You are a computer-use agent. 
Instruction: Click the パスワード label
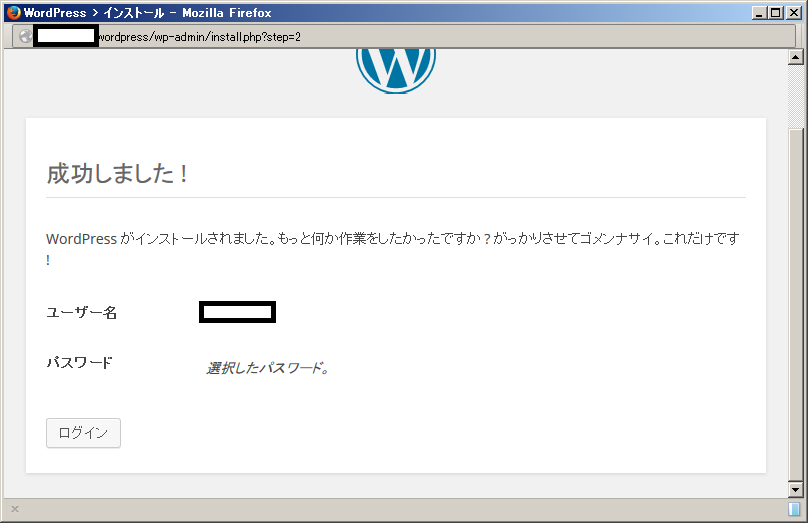coord(79,363)
